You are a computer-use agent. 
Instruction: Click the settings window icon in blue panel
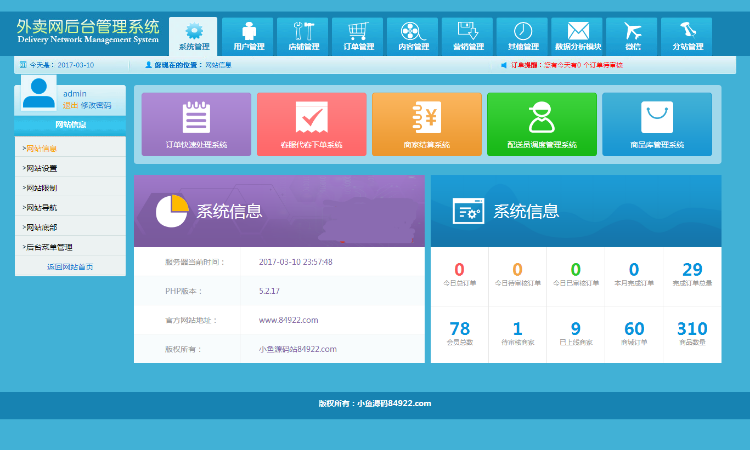(468, 211)
